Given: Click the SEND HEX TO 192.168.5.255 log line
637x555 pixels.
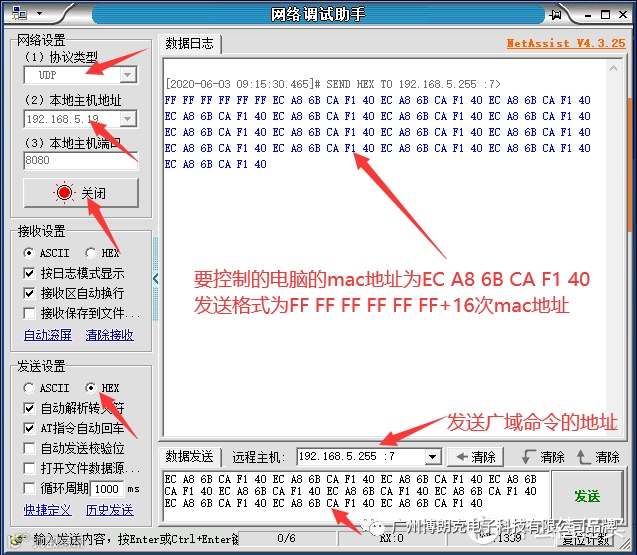Looking at the screenshot, I should [x=333, y=84].
